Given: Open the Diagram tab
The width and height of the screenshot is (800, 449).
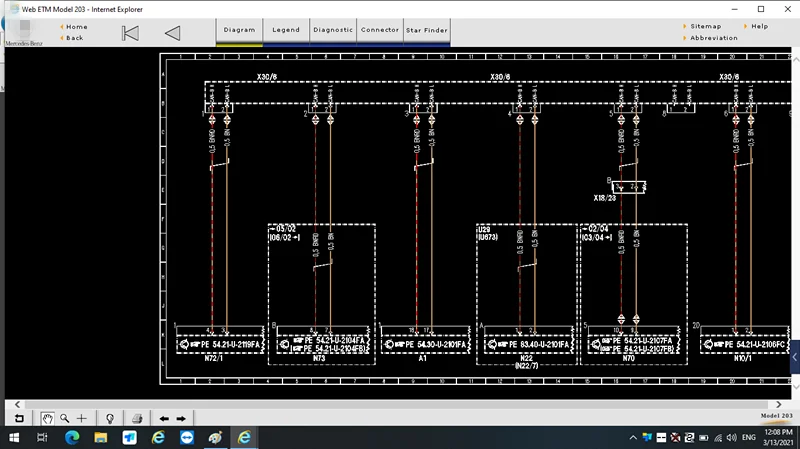Looking at the screenshot, I should pyautogui.click(x=239, y=30).
